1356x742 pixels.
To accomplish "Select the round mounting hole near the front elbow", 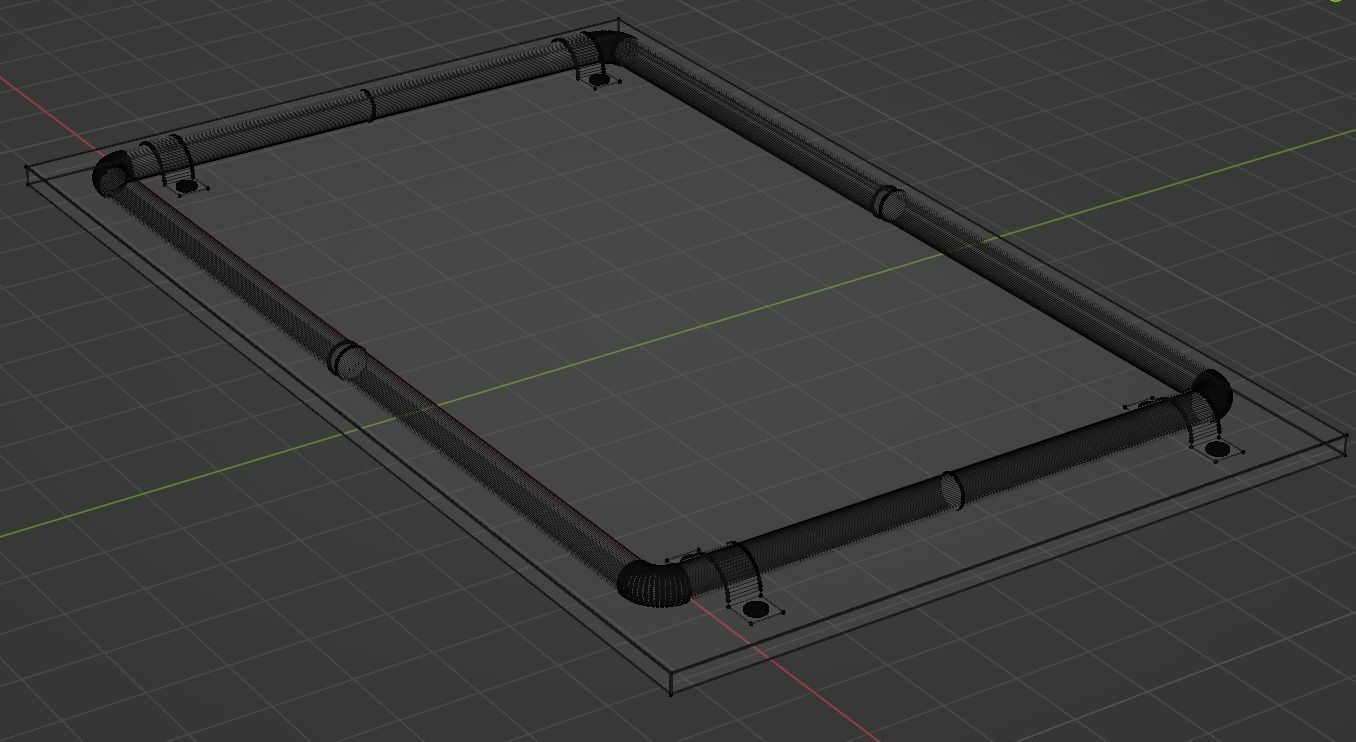I will 757,608.
